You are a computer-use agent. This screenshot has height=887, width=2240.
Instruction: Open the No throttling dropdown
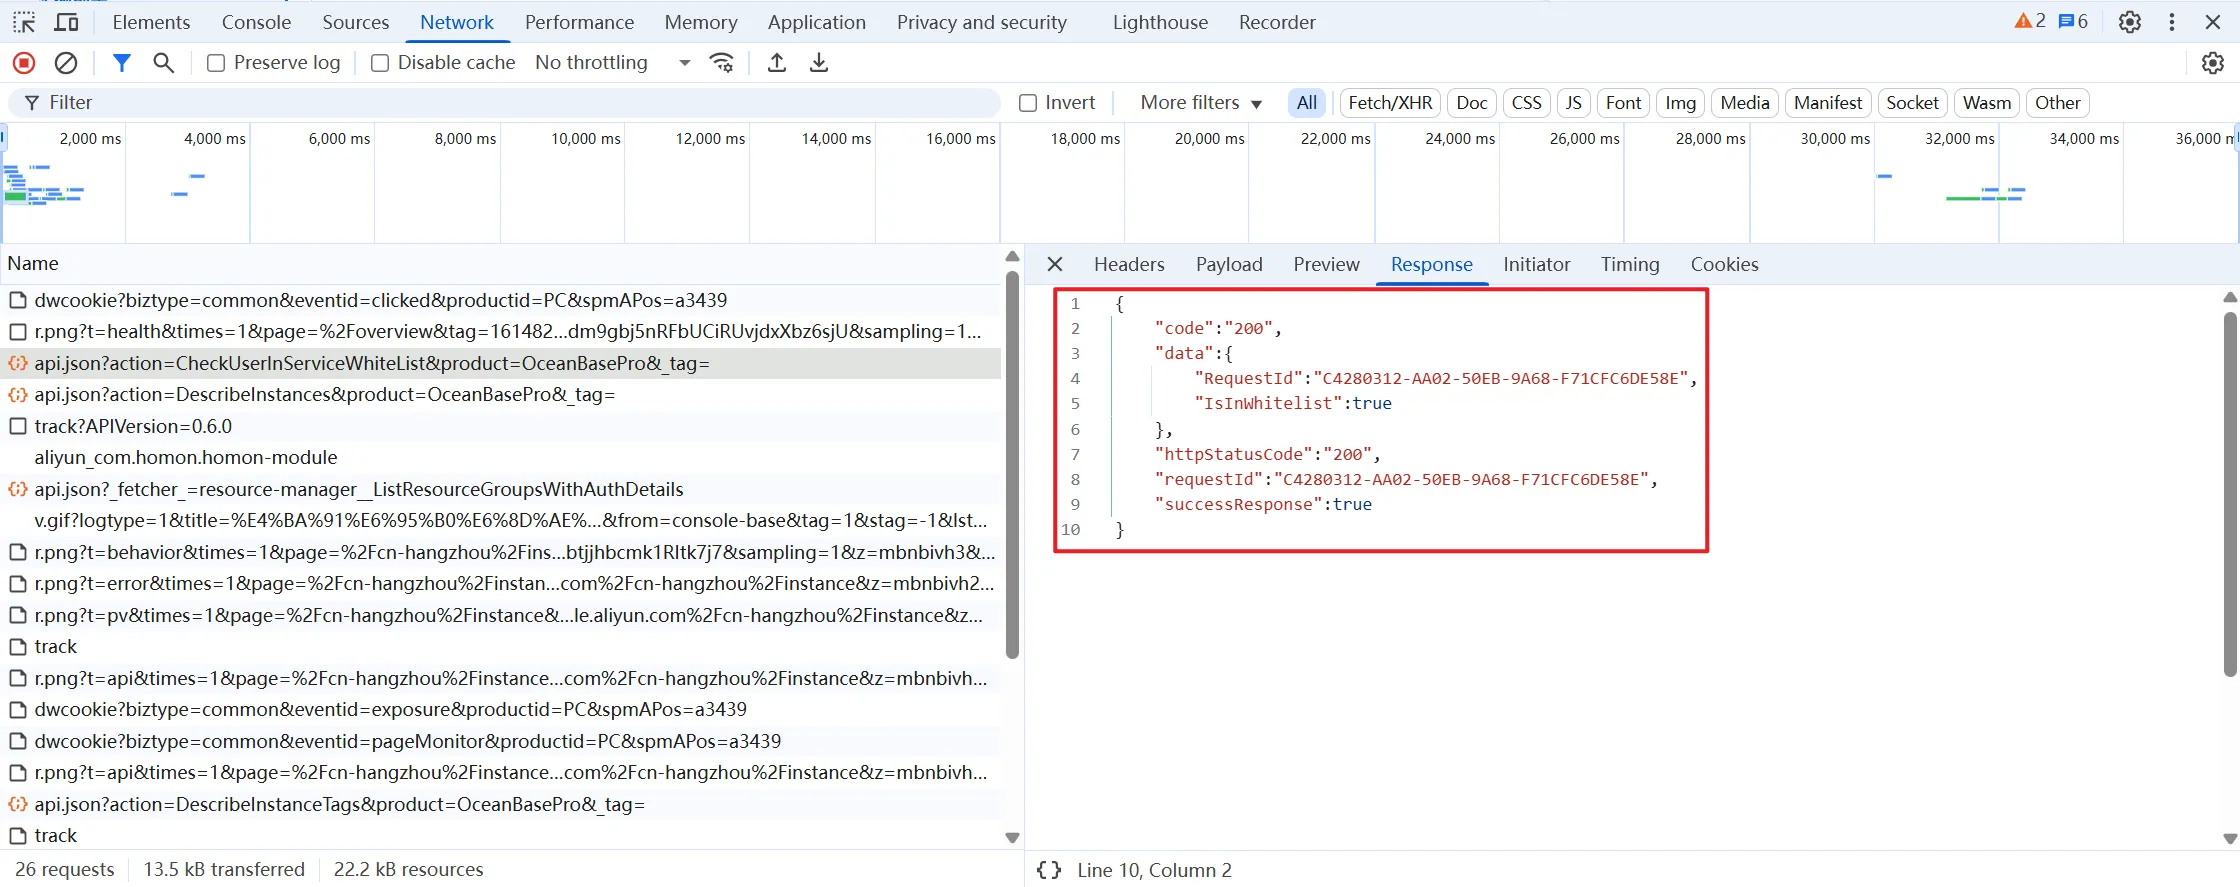pos(613,63)
